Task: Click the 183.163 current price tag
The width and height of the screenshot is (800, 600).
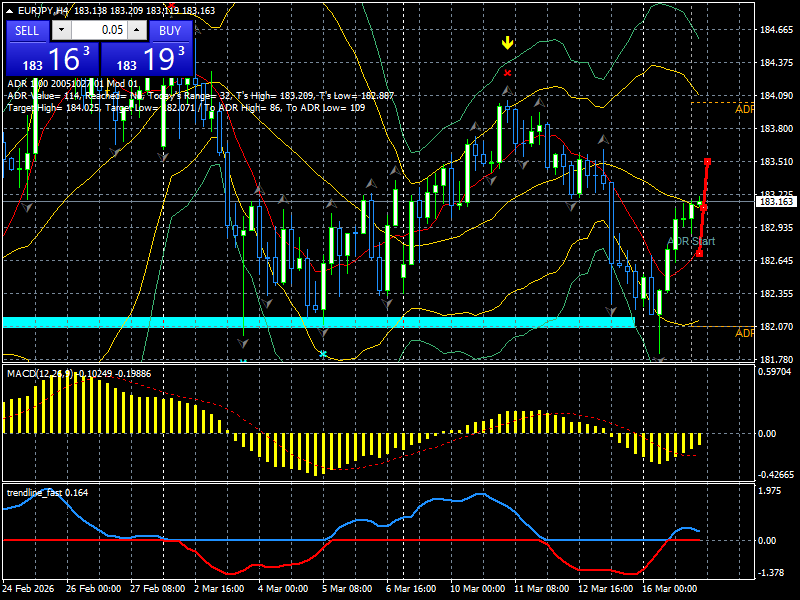Action: tap(777, 202)
